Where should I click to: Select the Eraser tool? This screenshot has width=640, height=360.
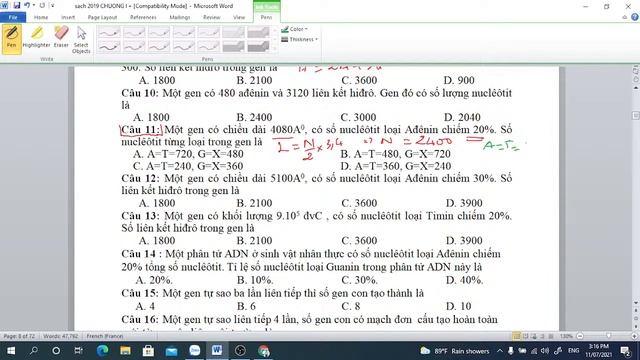61,38
